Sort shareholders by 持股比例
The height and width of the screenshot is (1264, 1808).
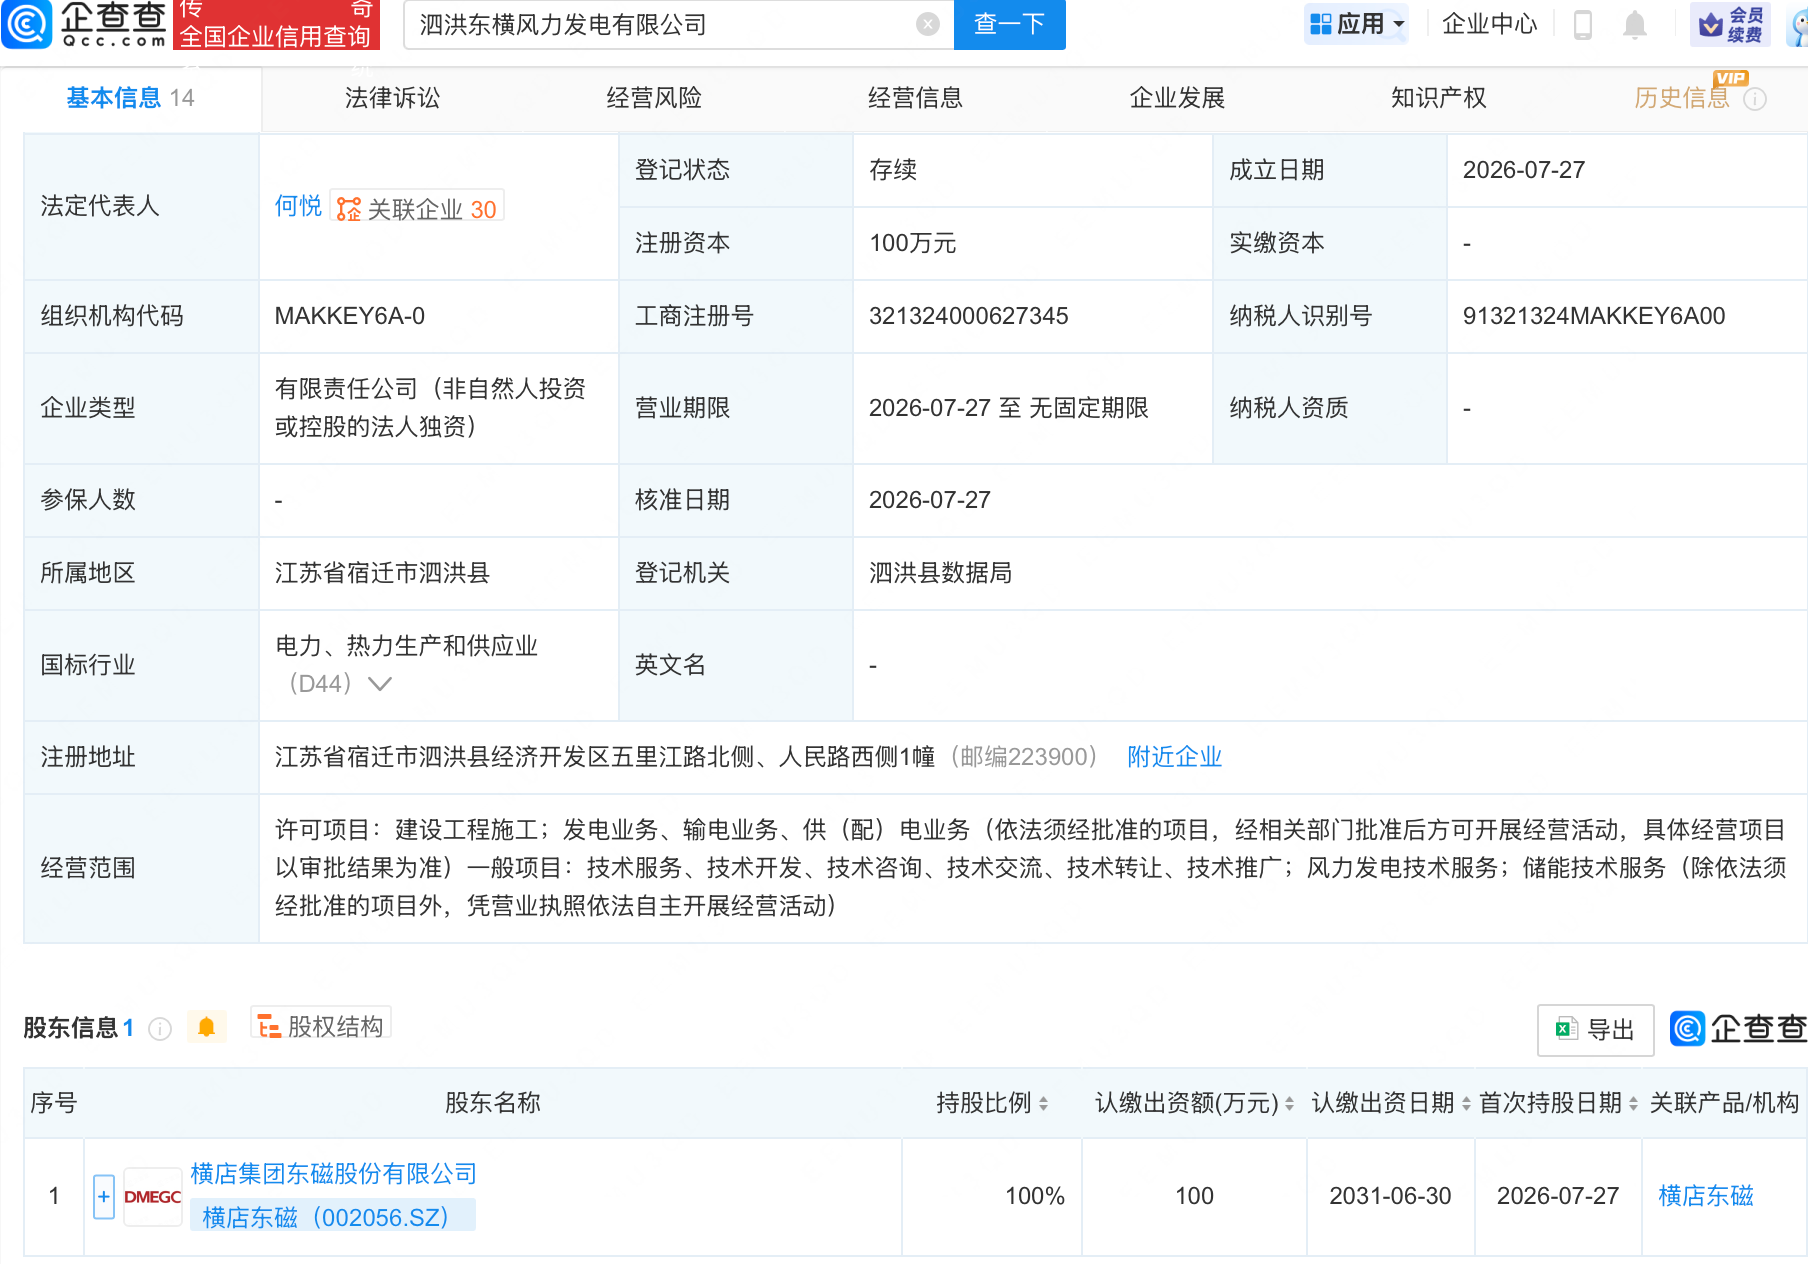1043,1103
